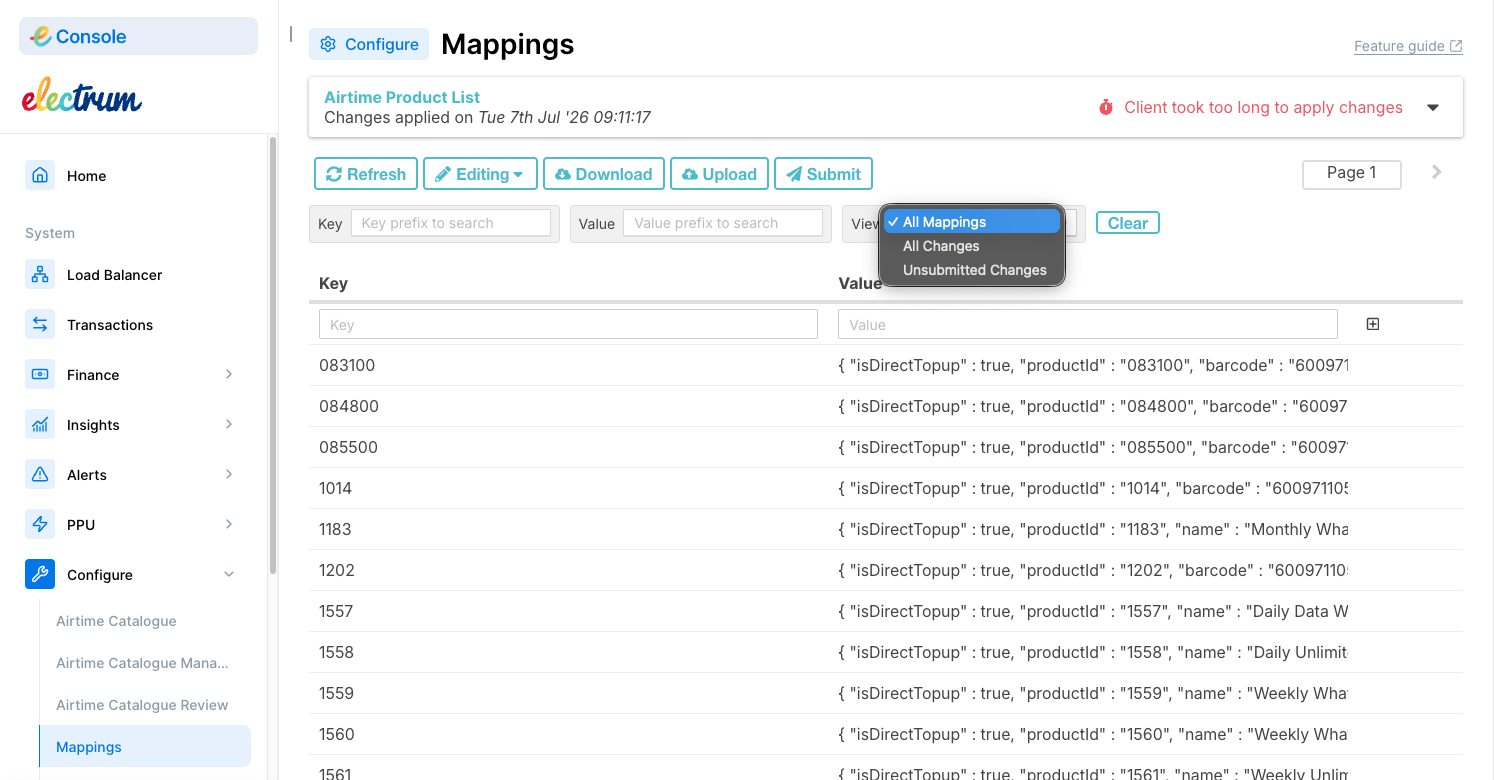Go to next page with the right arrow

[1437, 172]
